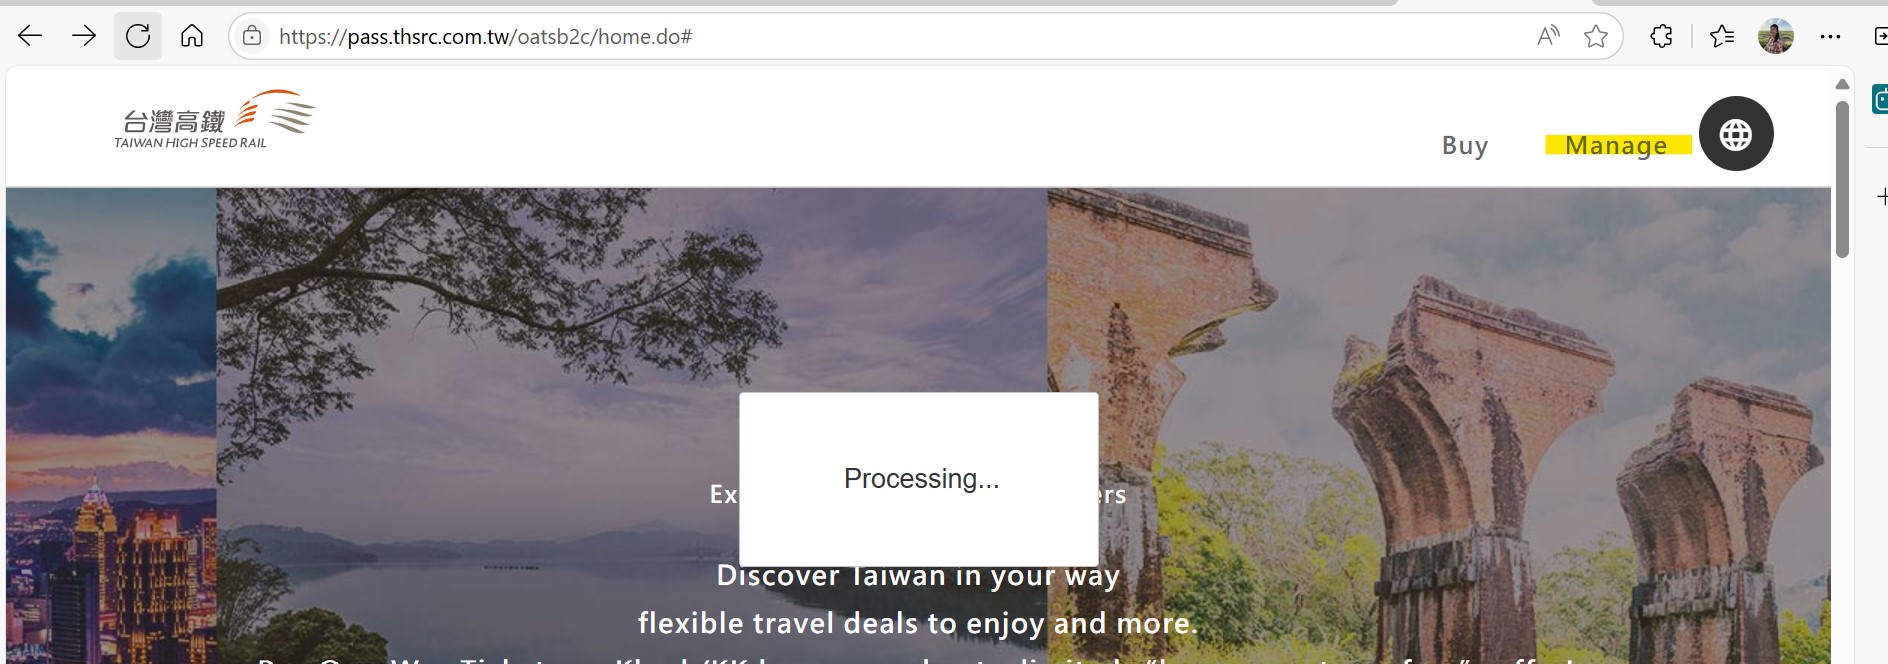Open the browser home page
1888x664 pixels.
192,37
